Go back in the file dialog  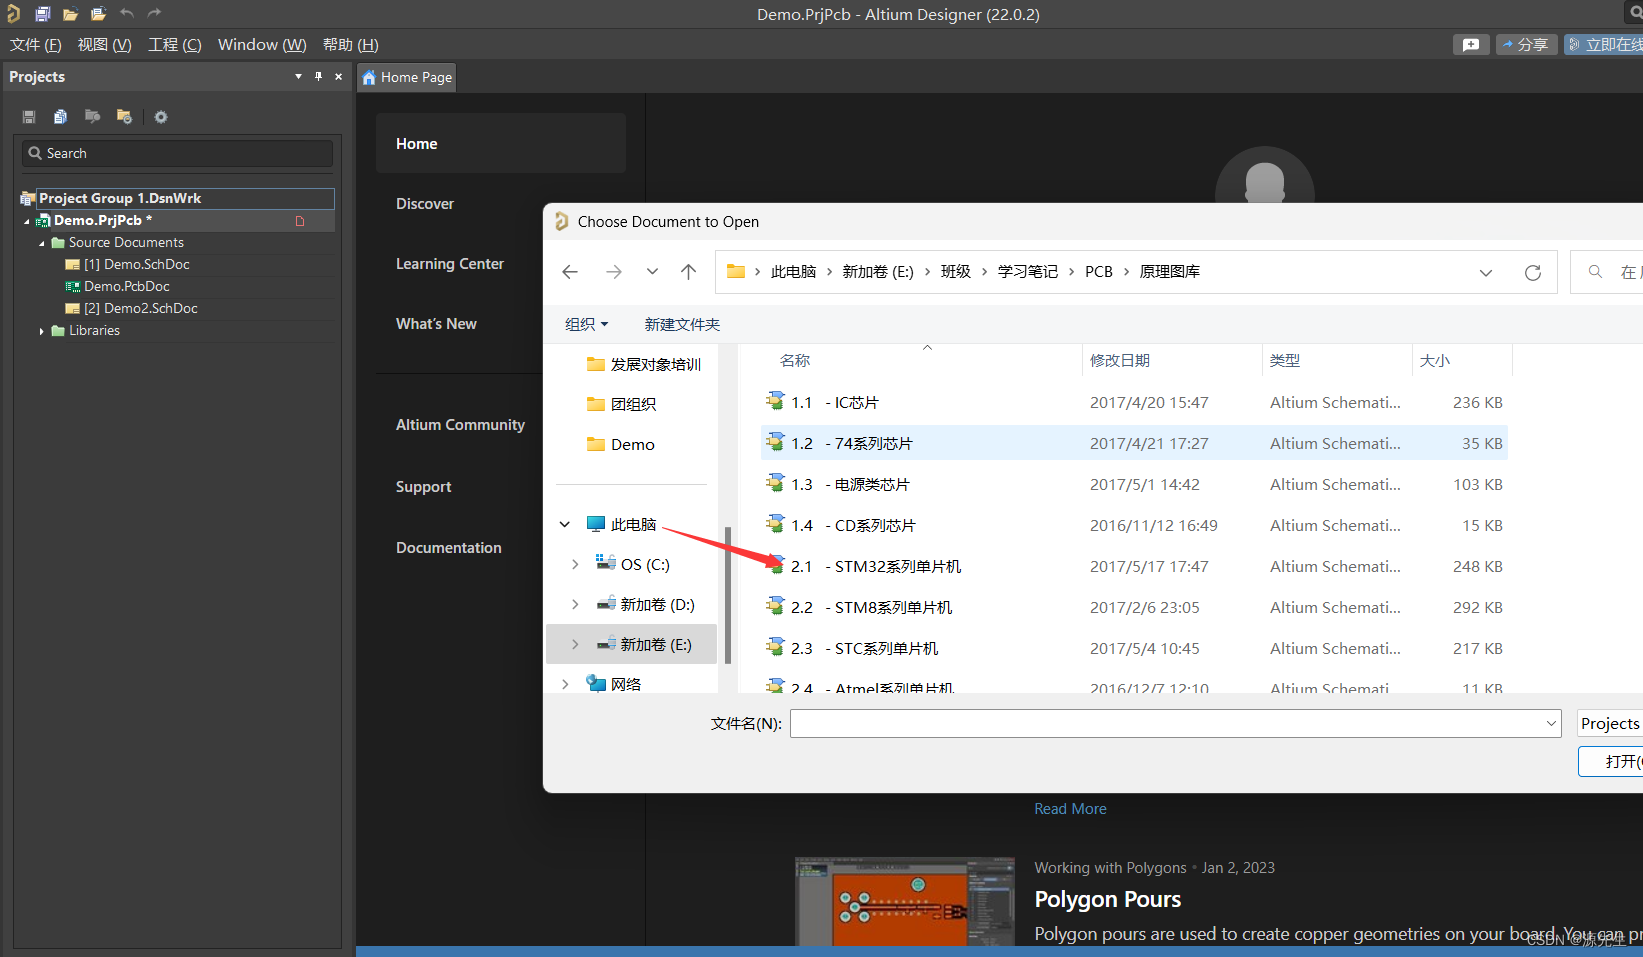tap(570, 272)
